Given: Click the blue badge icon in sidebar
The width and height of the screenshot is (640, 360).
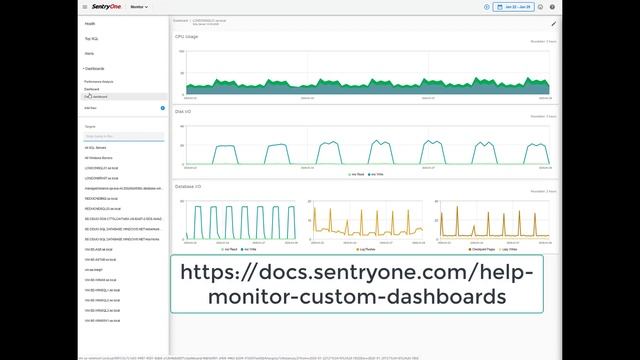Looking at the screenshot, I should point(162,108).
